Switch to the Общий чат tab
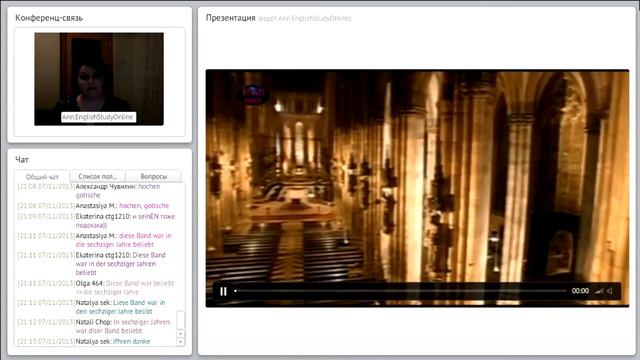Screen dimensions: 640x360 (x=42, y=177)
